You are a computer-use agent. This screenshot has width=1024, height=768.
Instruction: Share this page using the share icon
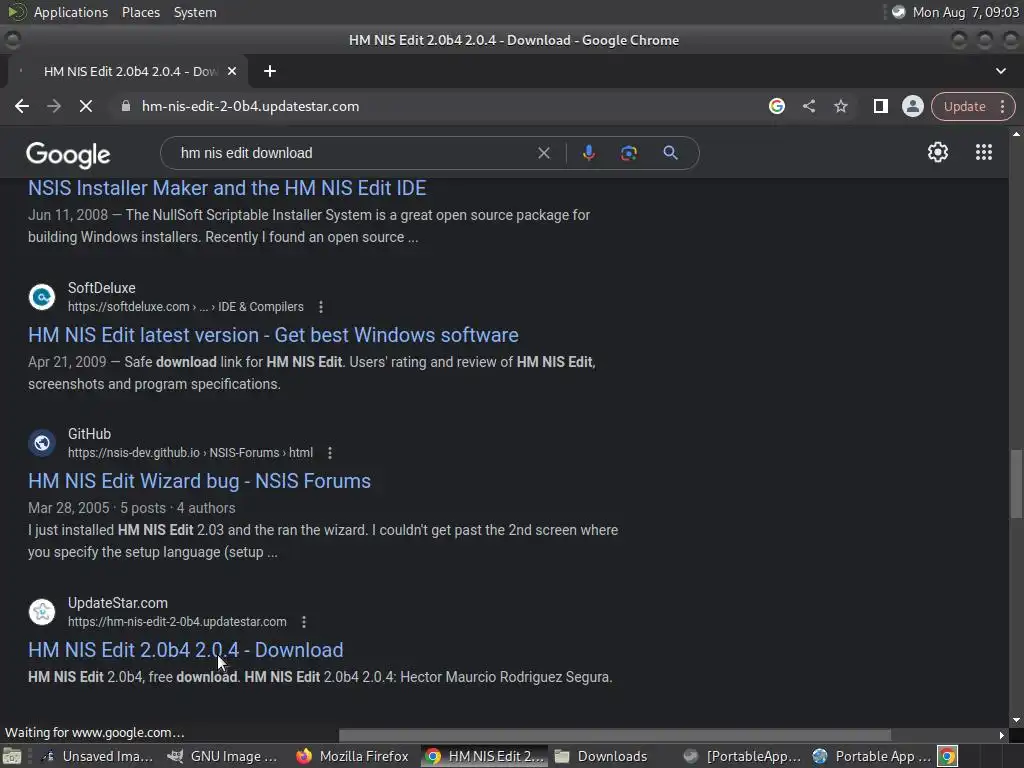pyautogui.click(x=808, y=106)
